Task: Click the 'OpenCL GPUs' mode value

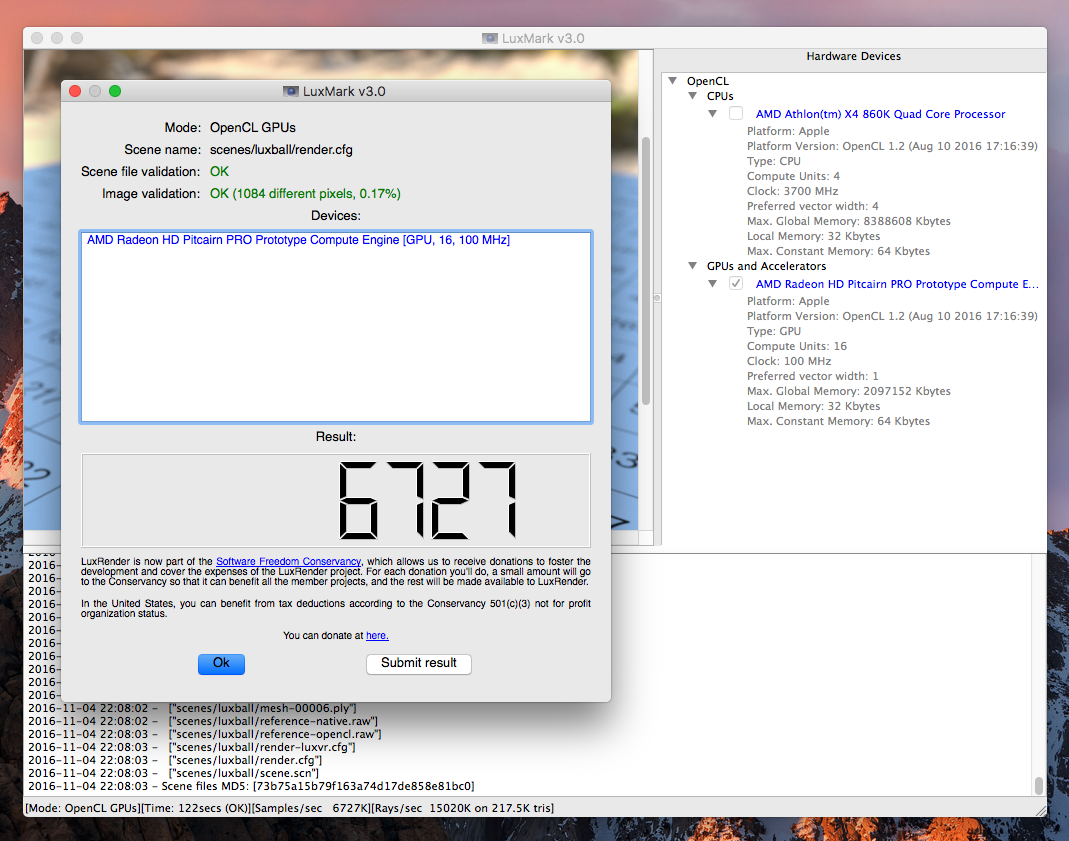Action: pos(252,127)
